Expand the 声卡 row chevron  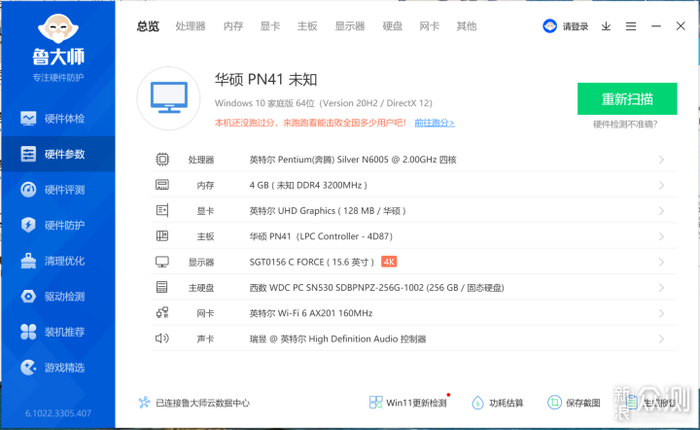point(662,339)
